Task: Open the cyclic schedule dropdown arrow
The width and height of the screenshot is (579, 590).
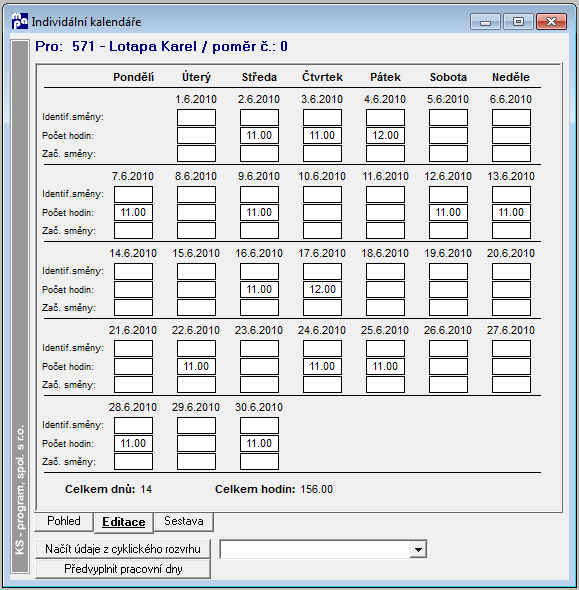Action: 418,550
